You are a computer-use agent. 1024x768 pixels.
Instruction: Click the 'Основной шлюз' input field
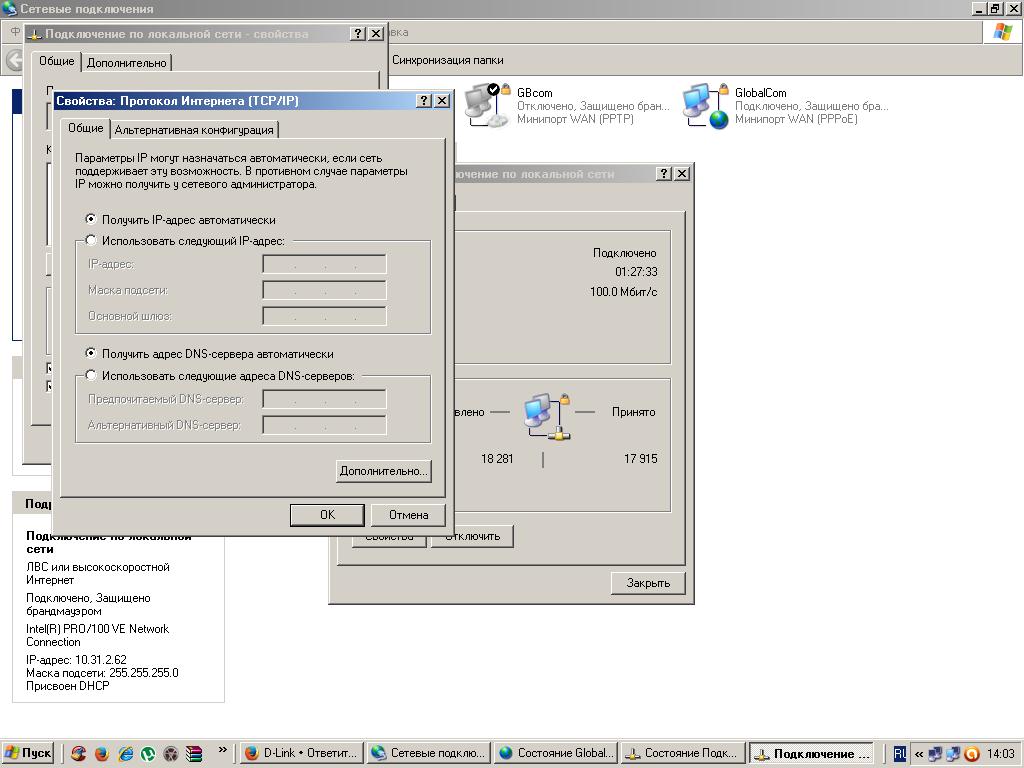point(324,315)
